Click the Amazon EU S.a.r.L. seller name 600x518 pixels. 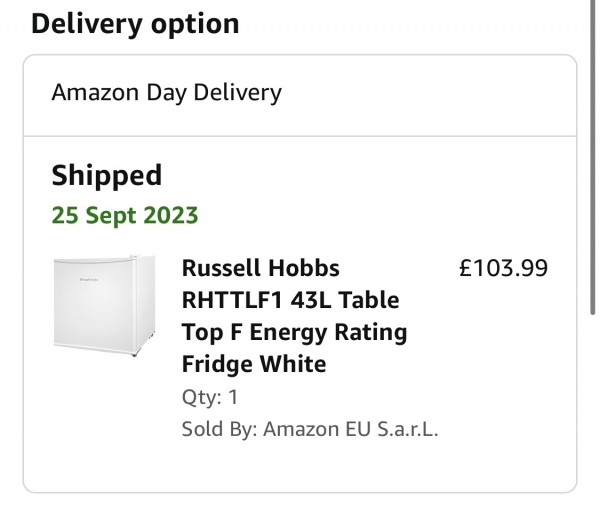[x=351, y=429]
